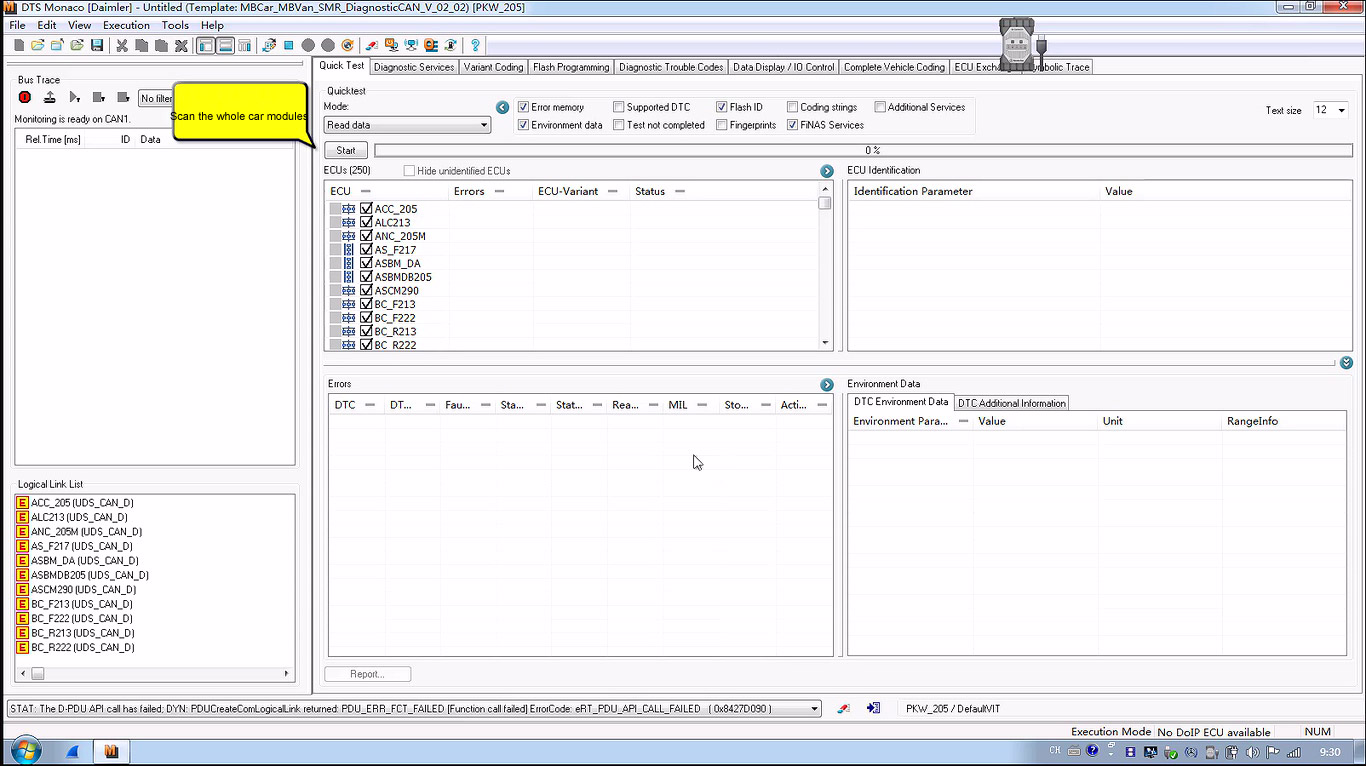This screenshot has width=1366, height=766.
Task: Uncheck the ACC_205 ECU checkbox
Action: click(x=366, y=209)
